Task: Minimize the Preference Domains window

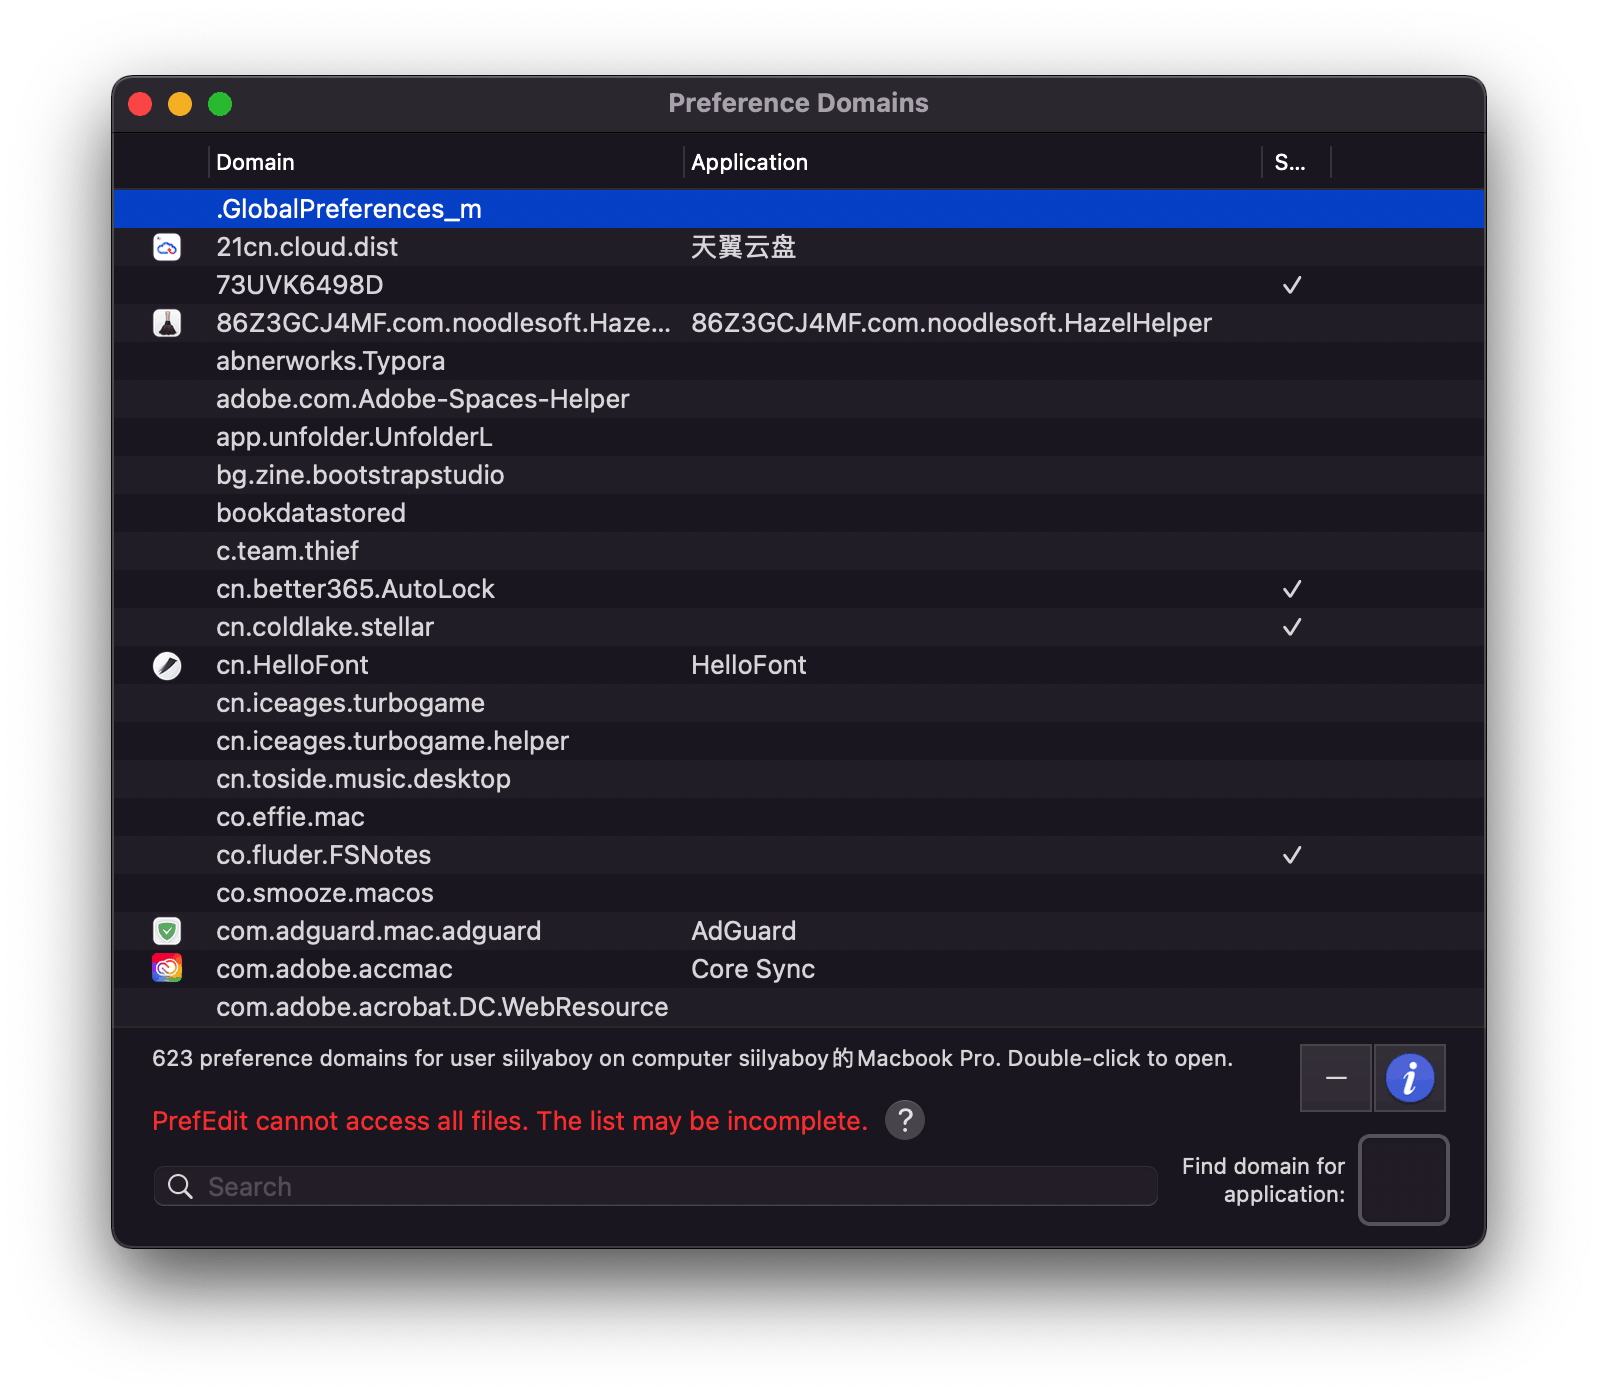Action: click(x=180, y=104)
